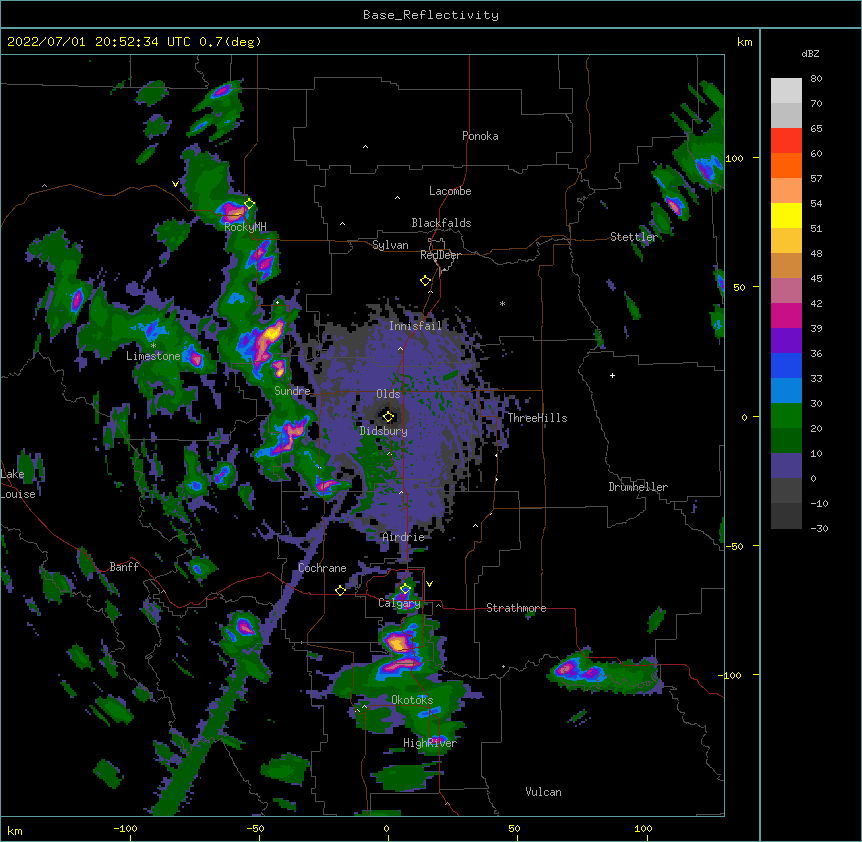This screenshot has width=862, height=842.
Task: Click the -100 tick on the bottom axis
Action: pyautogui.click(x=125, y=828)
